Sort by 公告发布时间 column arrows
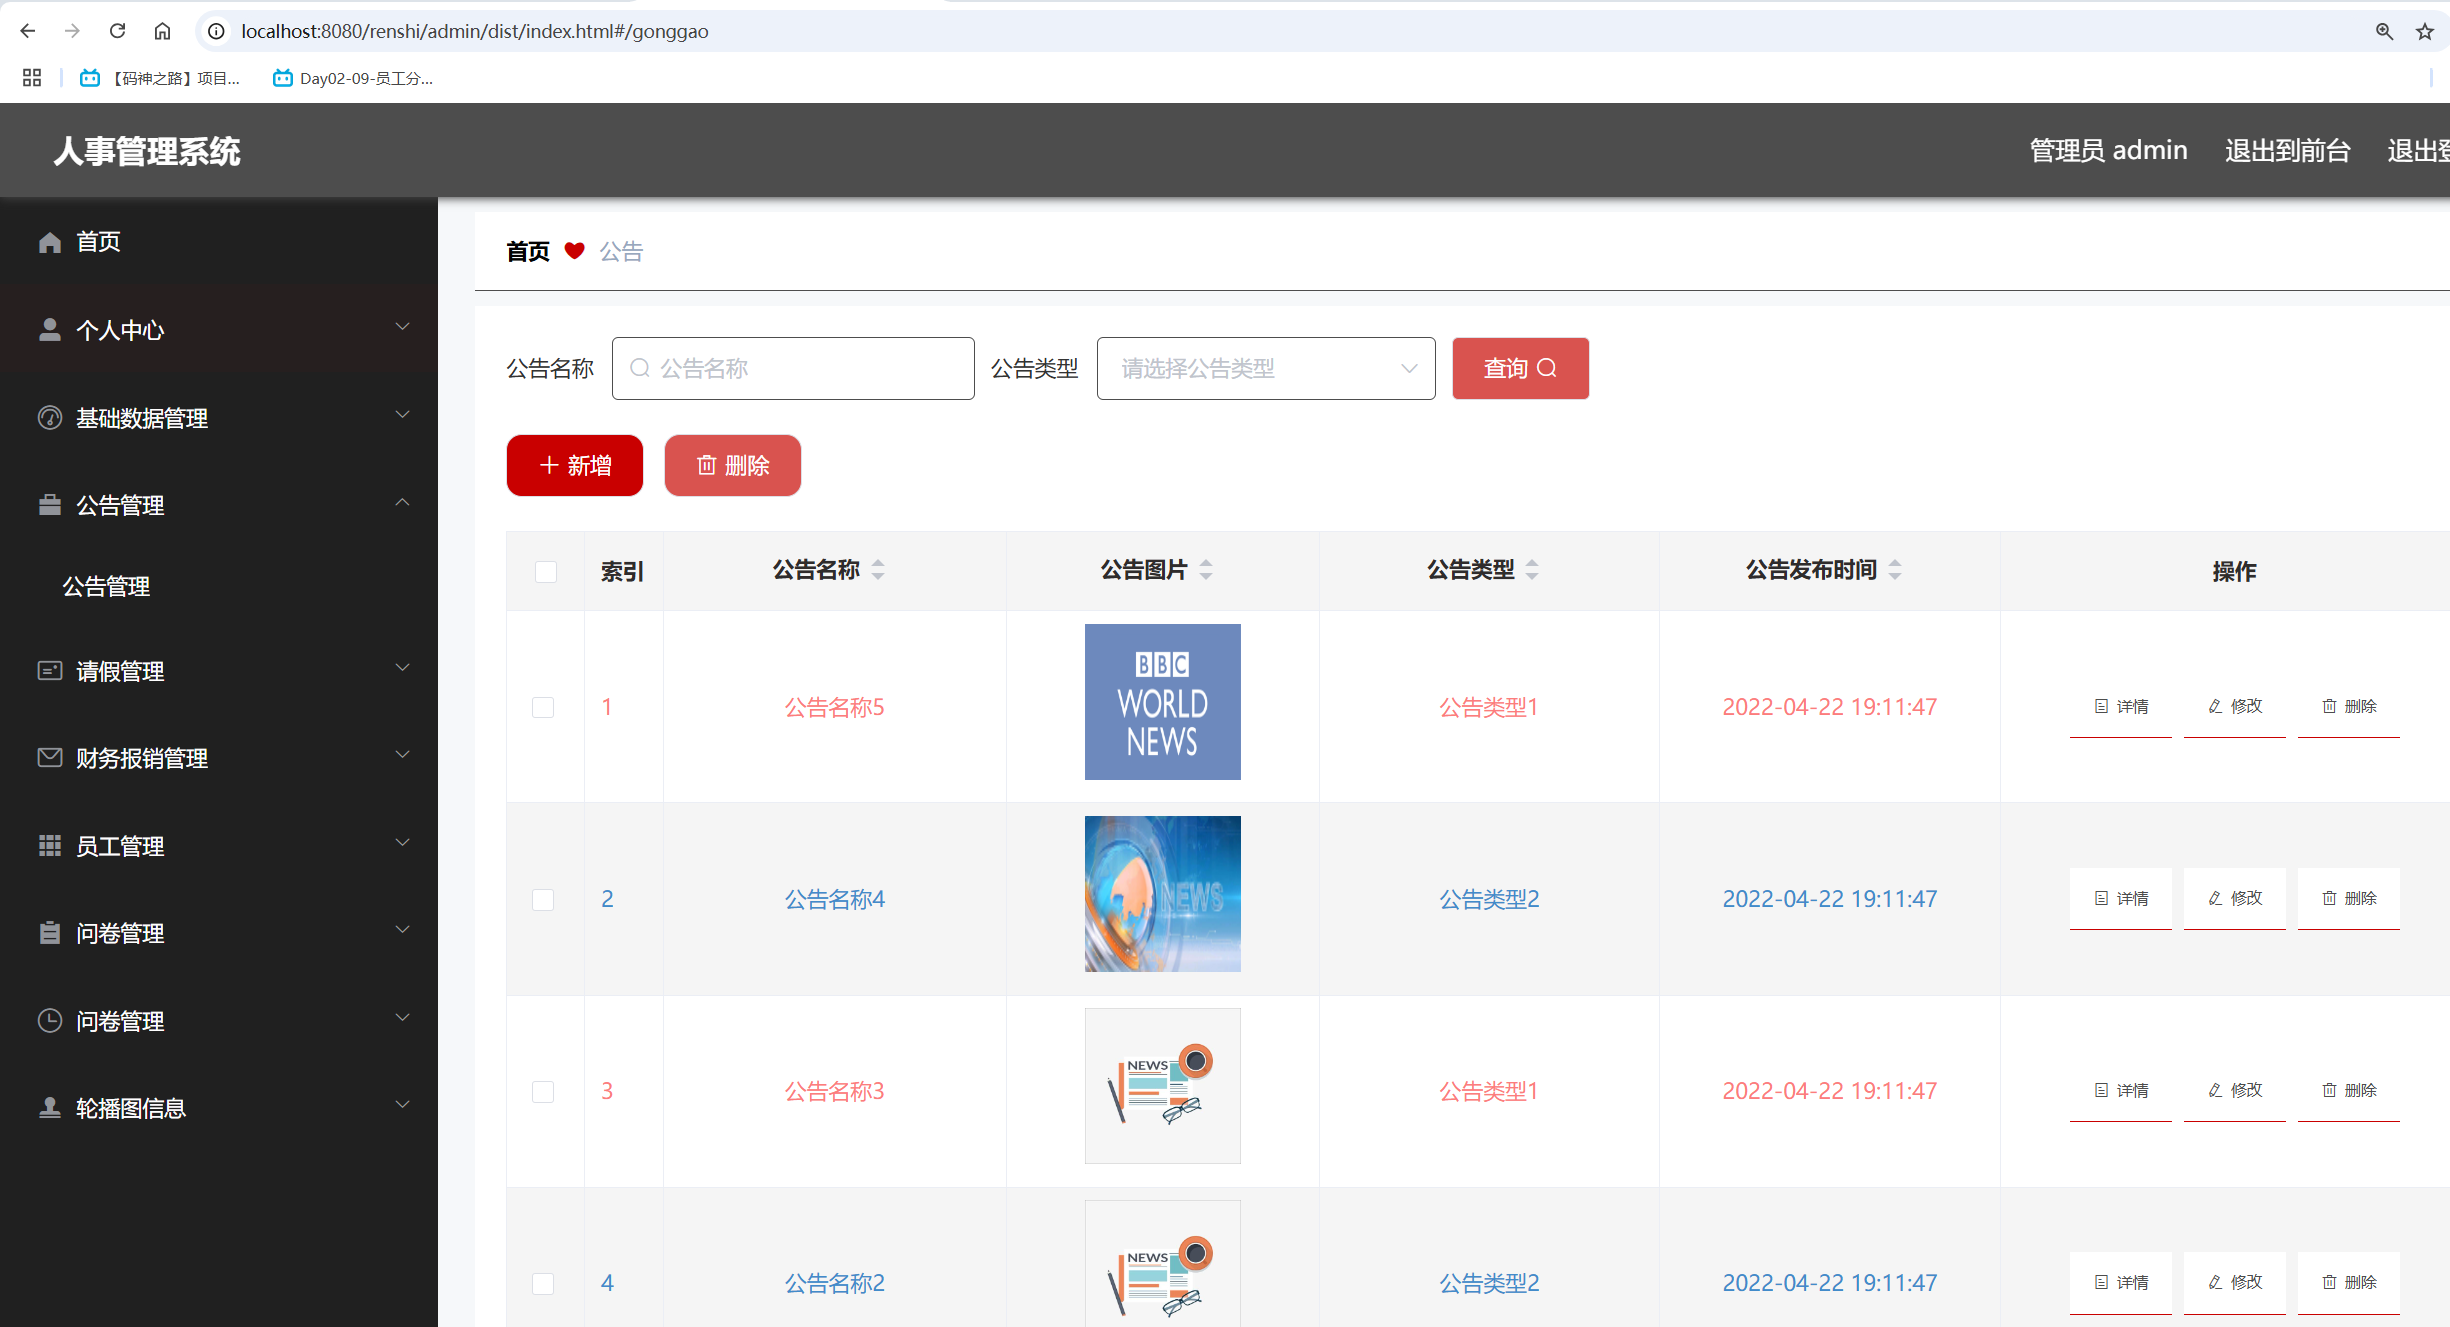The width and height of the screenshot is (2450, 1327). tap(1895, 570)
